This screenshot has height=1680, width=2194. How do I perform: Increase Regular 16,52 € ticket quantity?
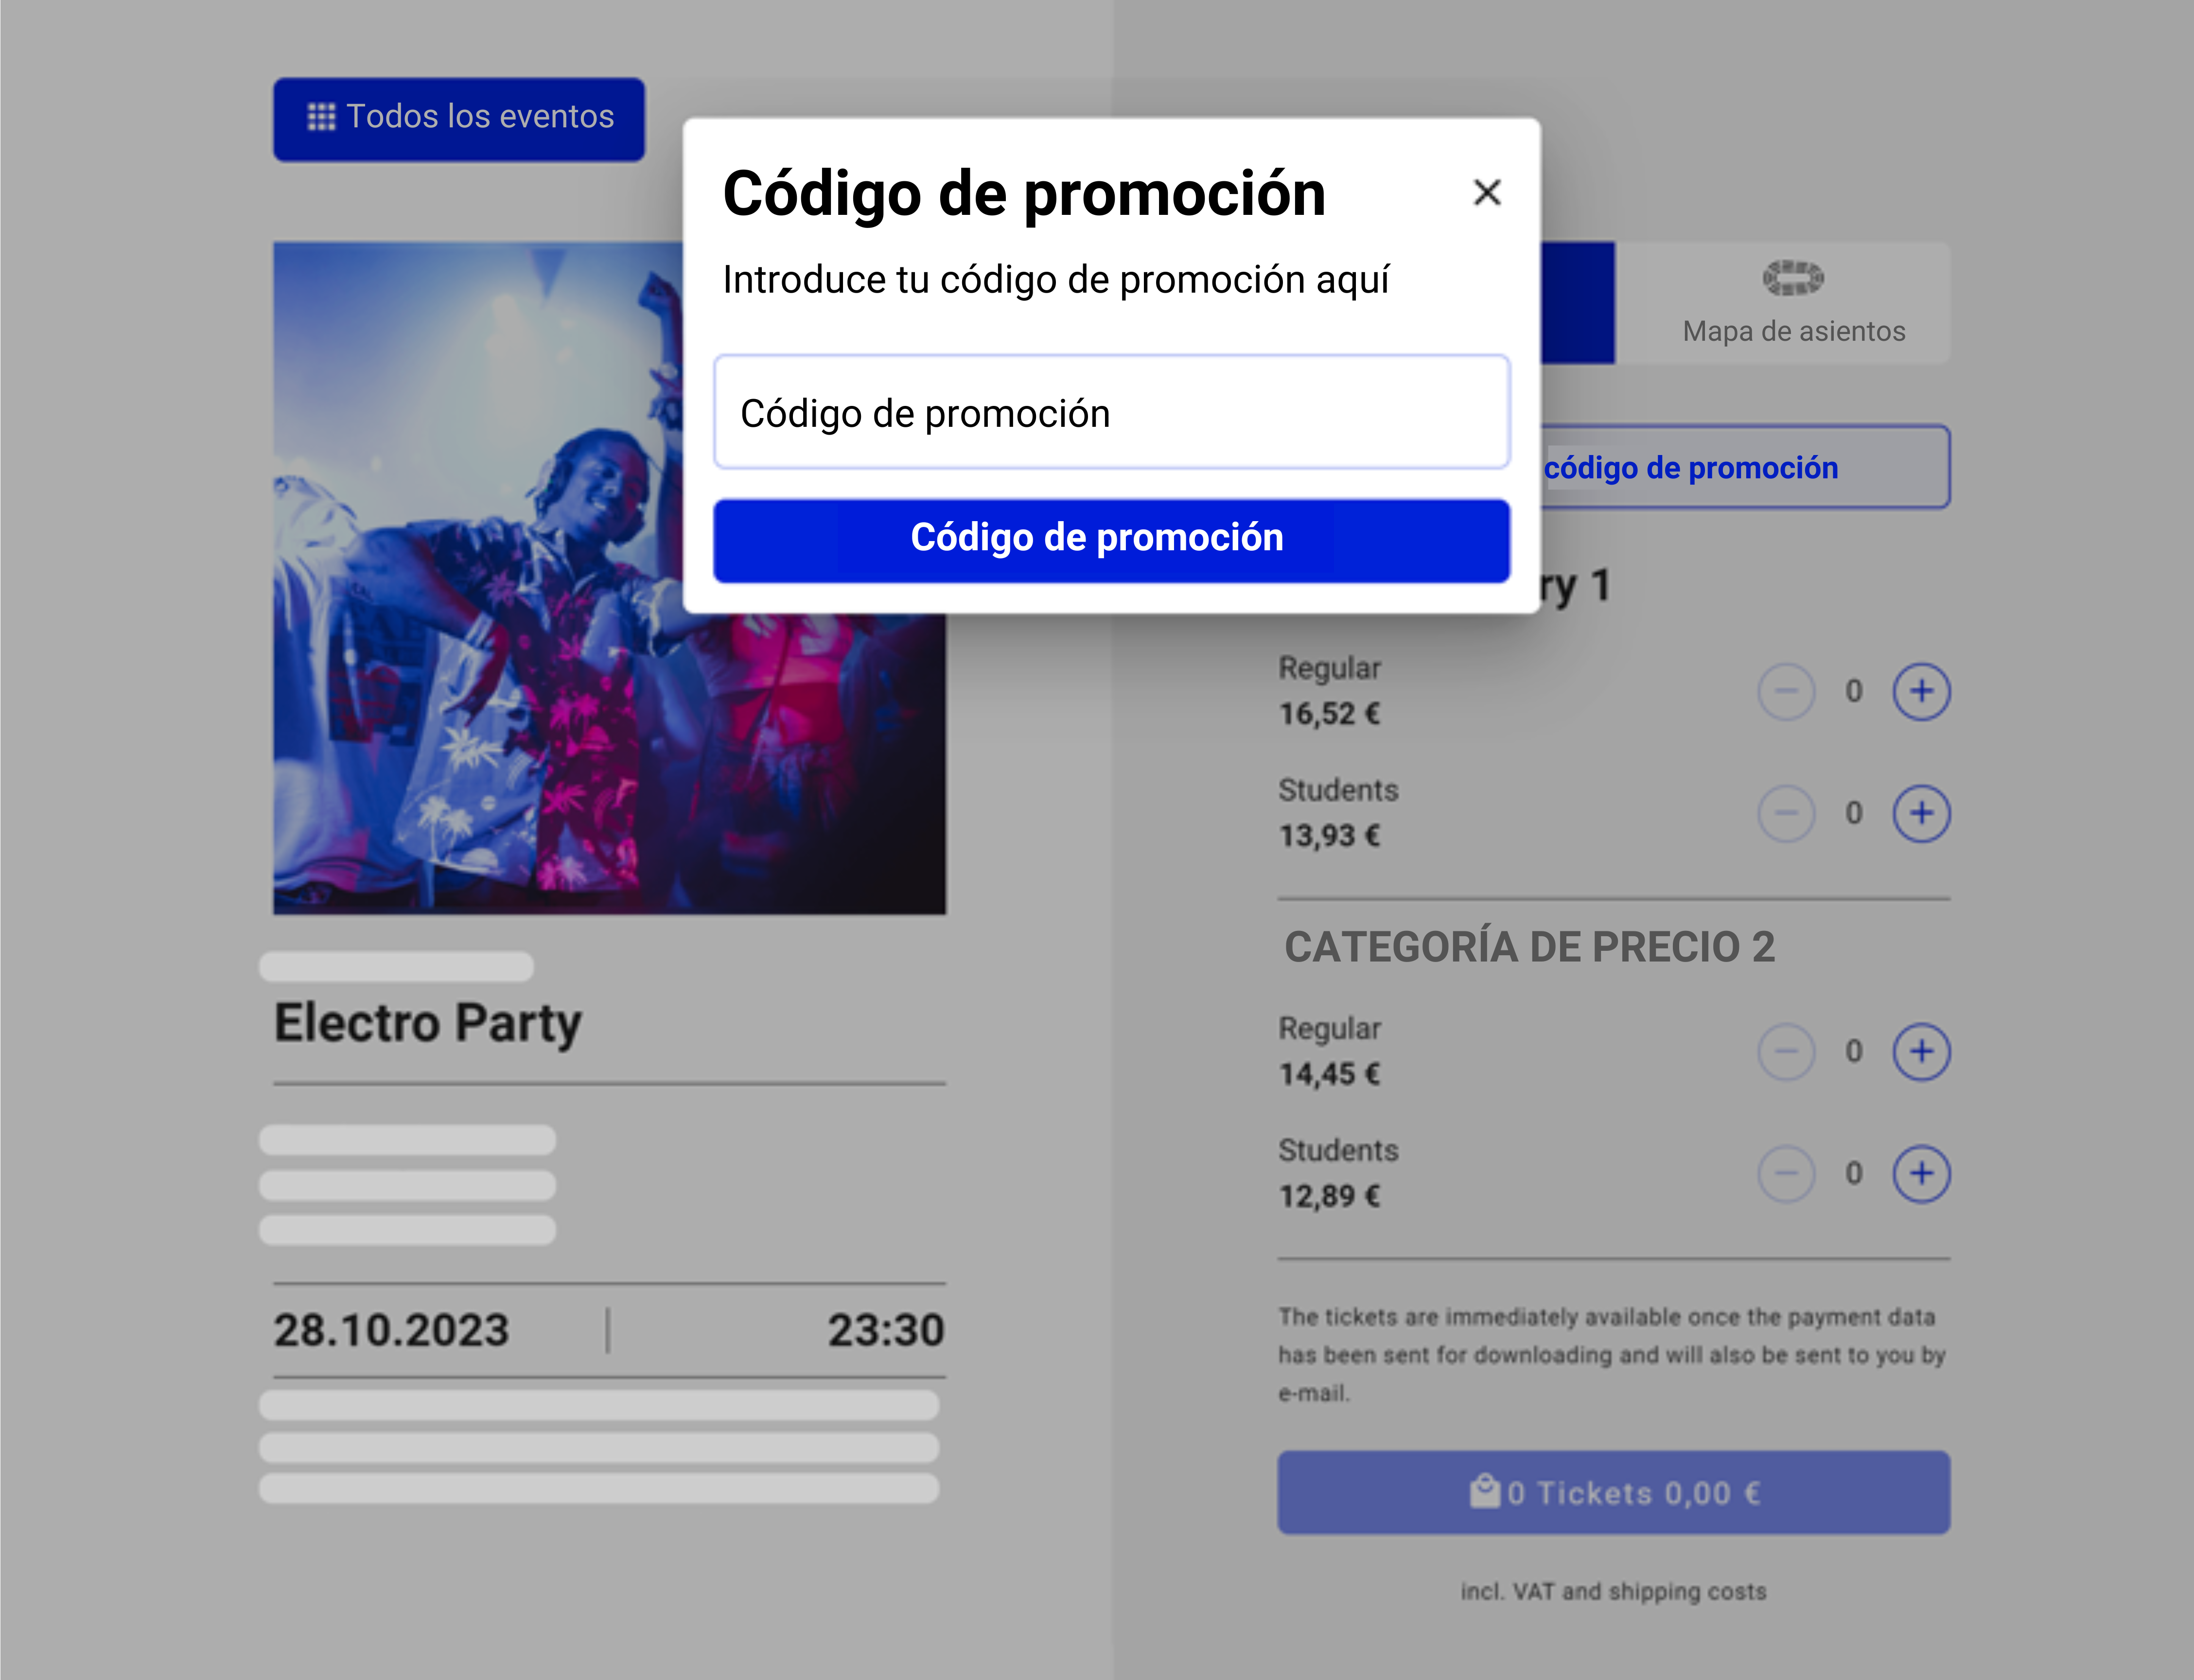(x=1921, y=691)
